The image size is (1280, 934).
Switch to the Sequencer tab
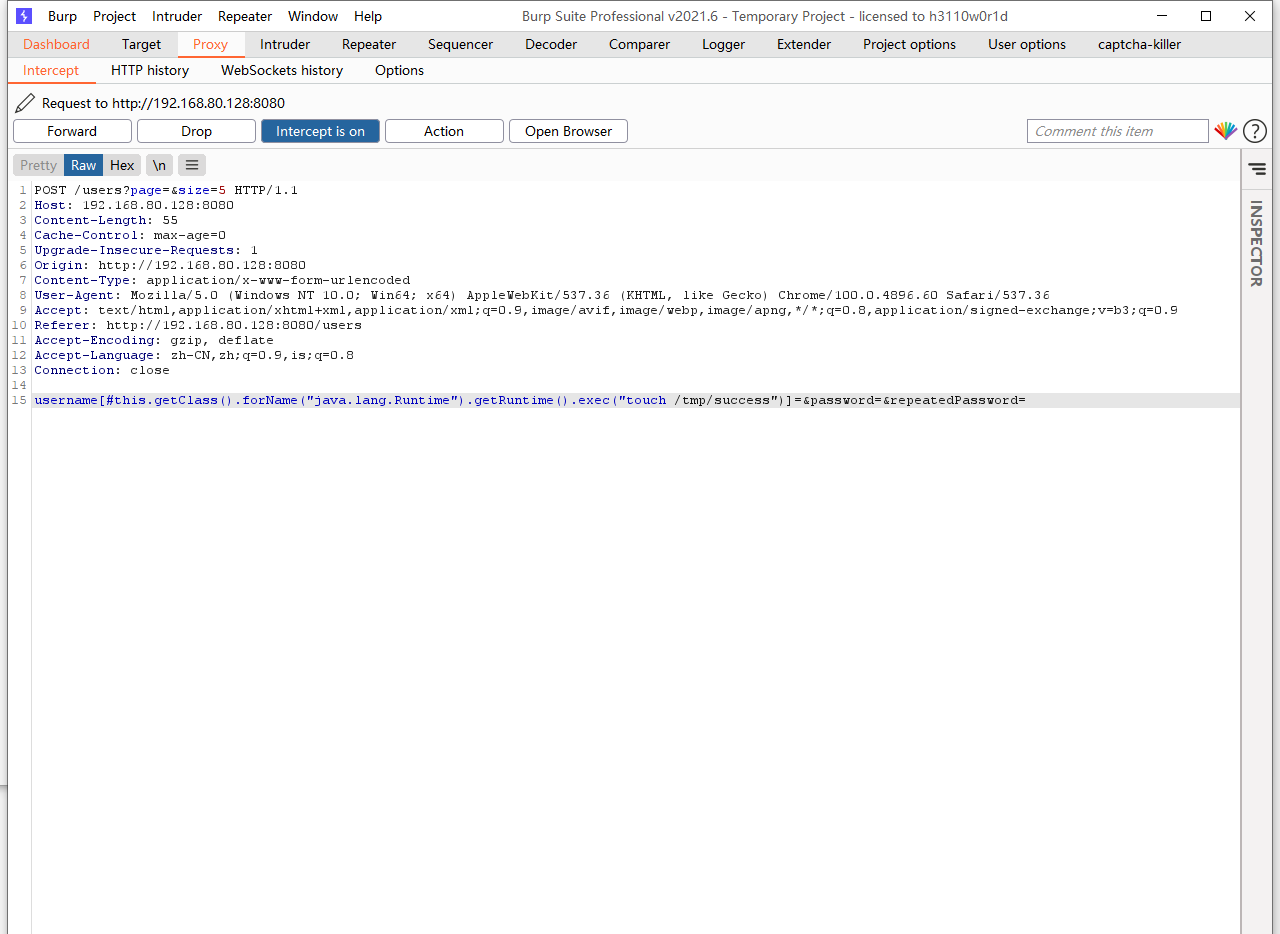460,44
